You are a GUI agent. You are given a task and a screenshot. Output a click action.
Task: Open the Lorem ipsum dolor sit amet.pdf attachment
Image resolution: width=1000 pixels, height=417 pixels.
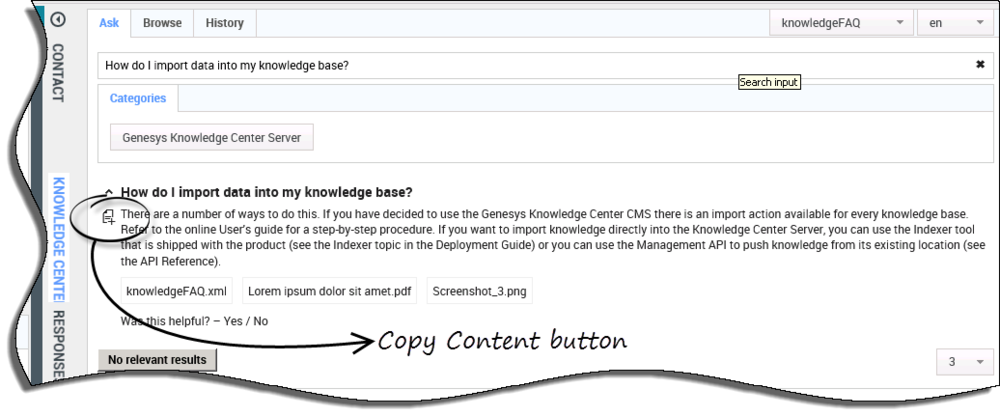point(329,291)
